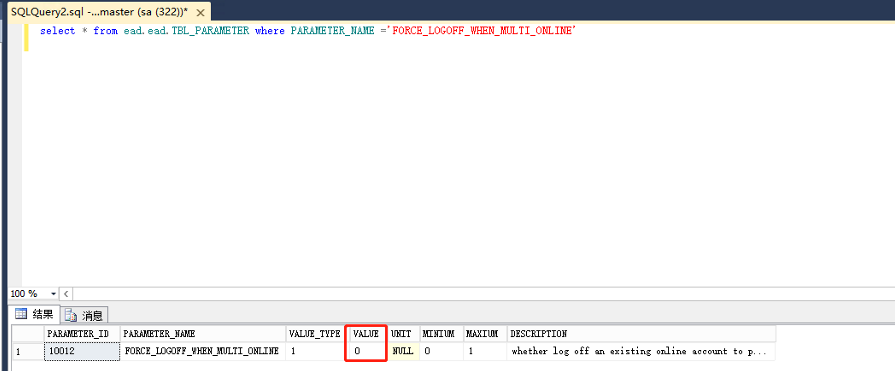The image size is (895, 371).
Task: Select row 1 via row header
Action: [x=28, y=351]
